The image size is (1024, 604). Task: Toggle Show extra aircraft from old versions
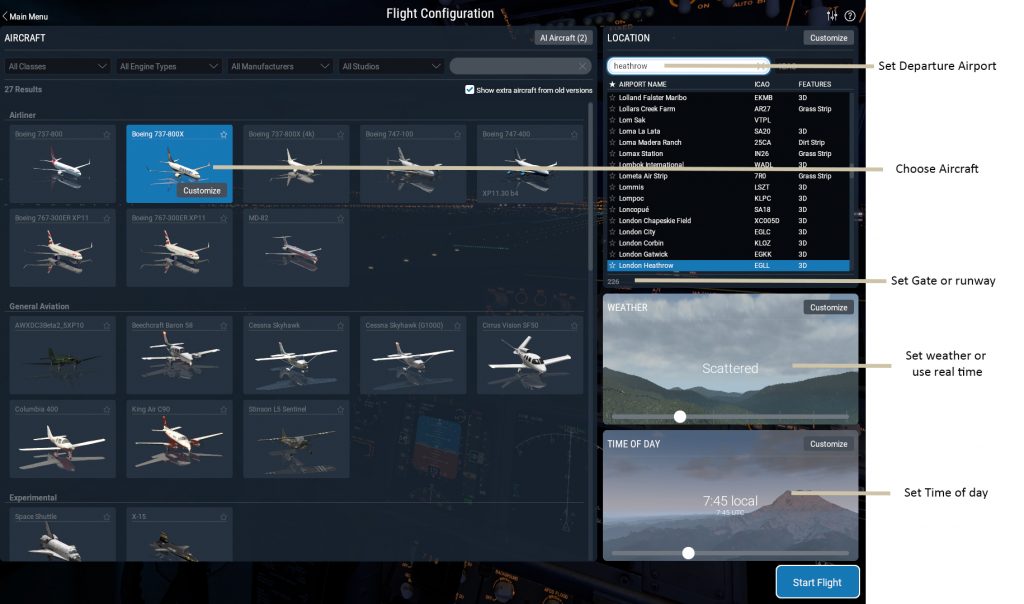[x=470, y=89]
